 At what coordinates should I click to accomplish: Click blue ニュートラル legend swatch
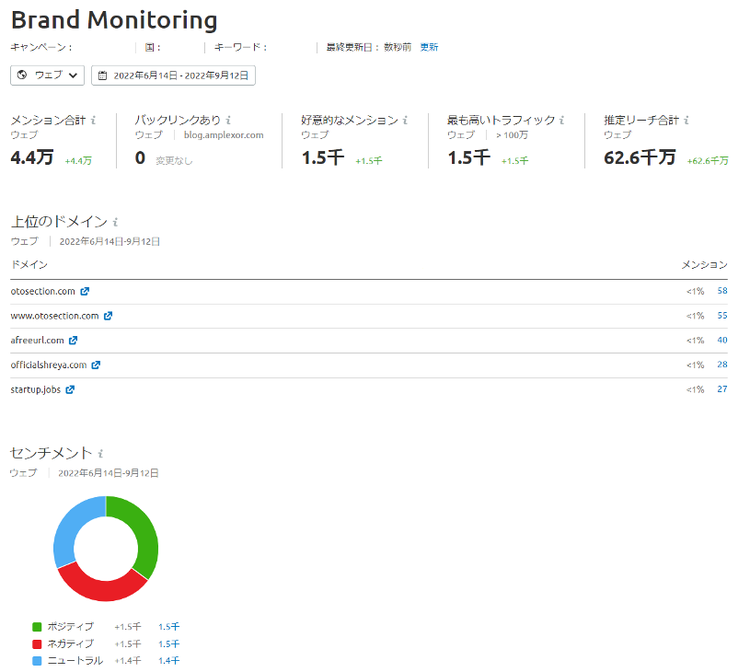pos(37,661)
